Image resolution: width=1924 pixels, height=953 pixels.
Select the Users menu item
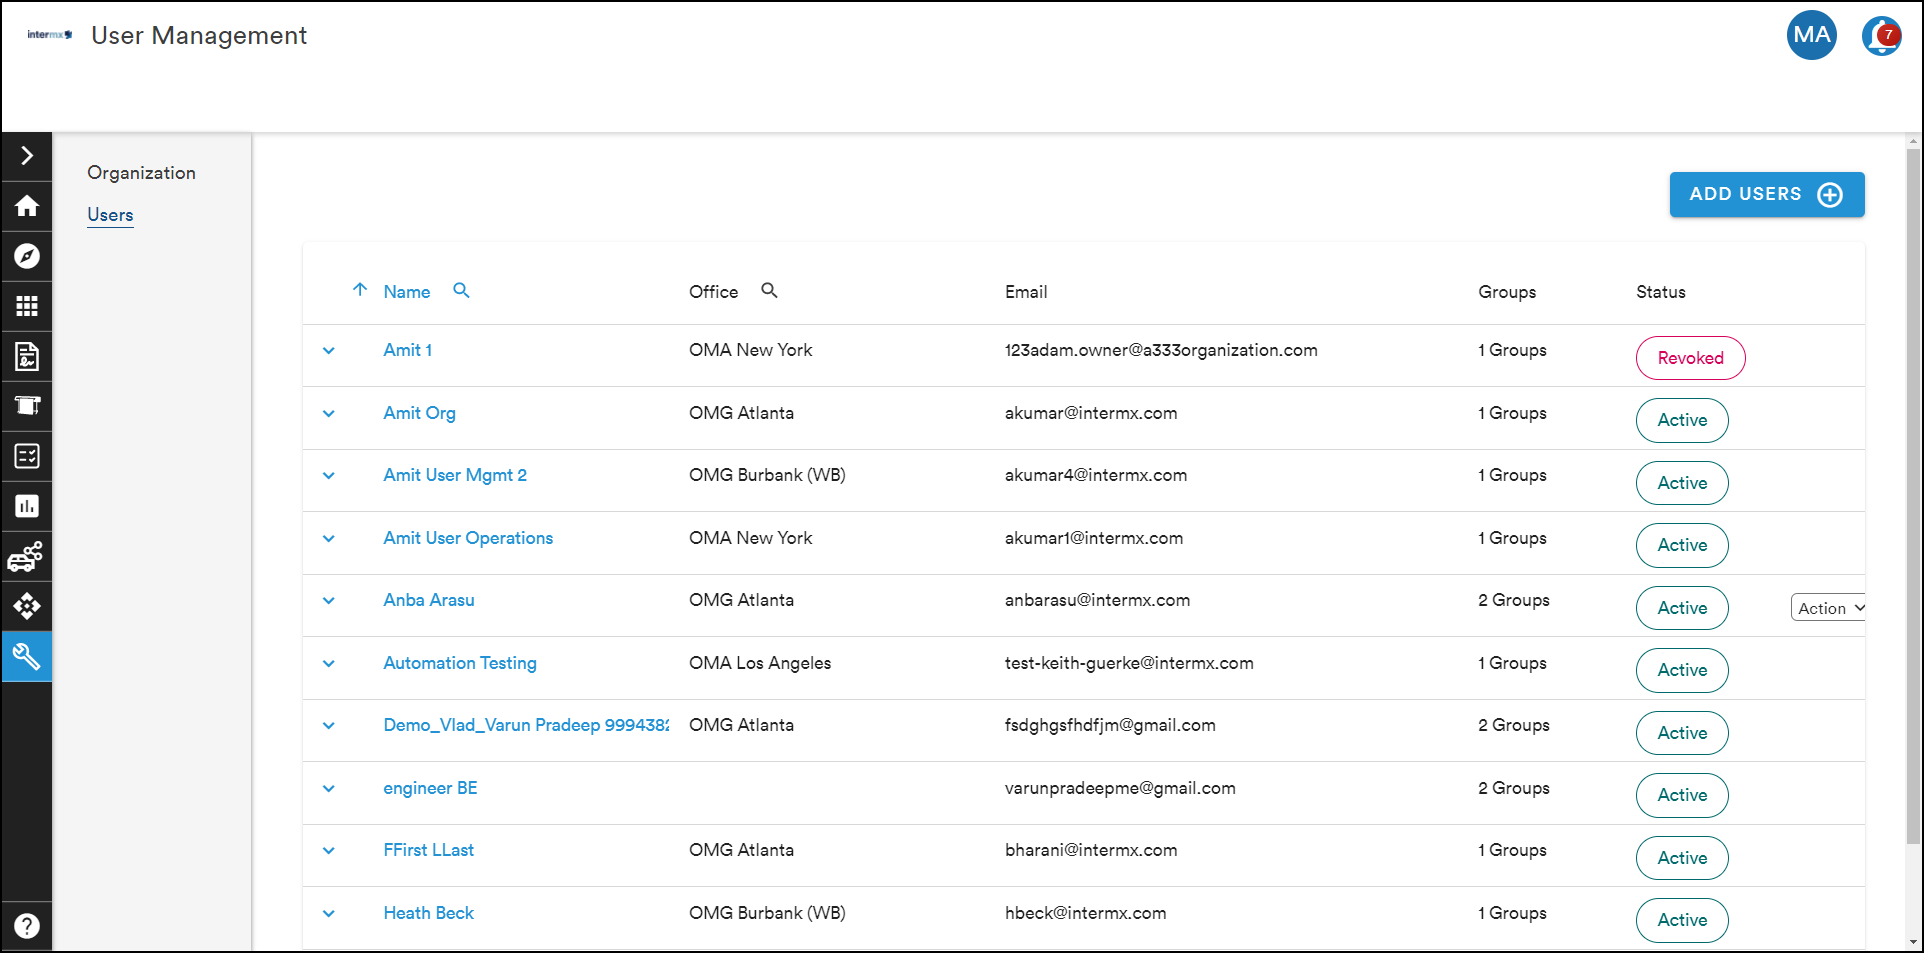tap(110, 215)
